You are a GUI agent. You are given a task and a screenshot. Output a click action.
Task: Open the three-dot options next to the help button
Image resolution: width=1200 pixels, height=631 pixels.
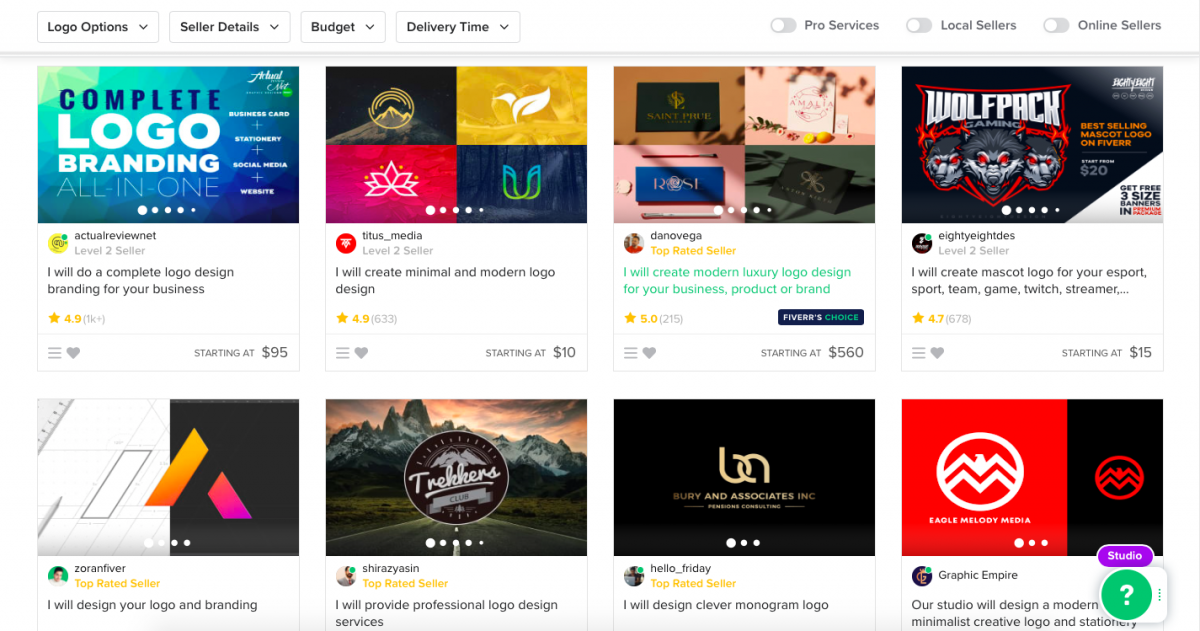click(x=1159, y=594)
